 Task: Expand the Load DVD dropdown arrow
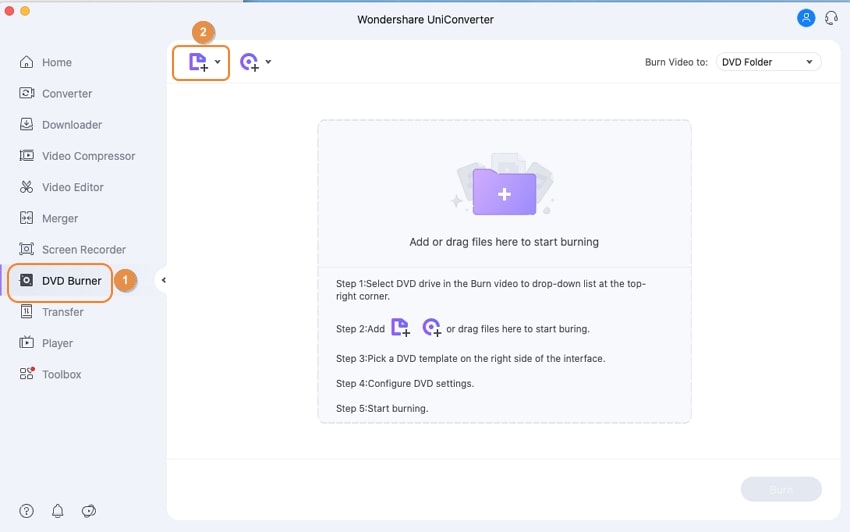point(268,62)
